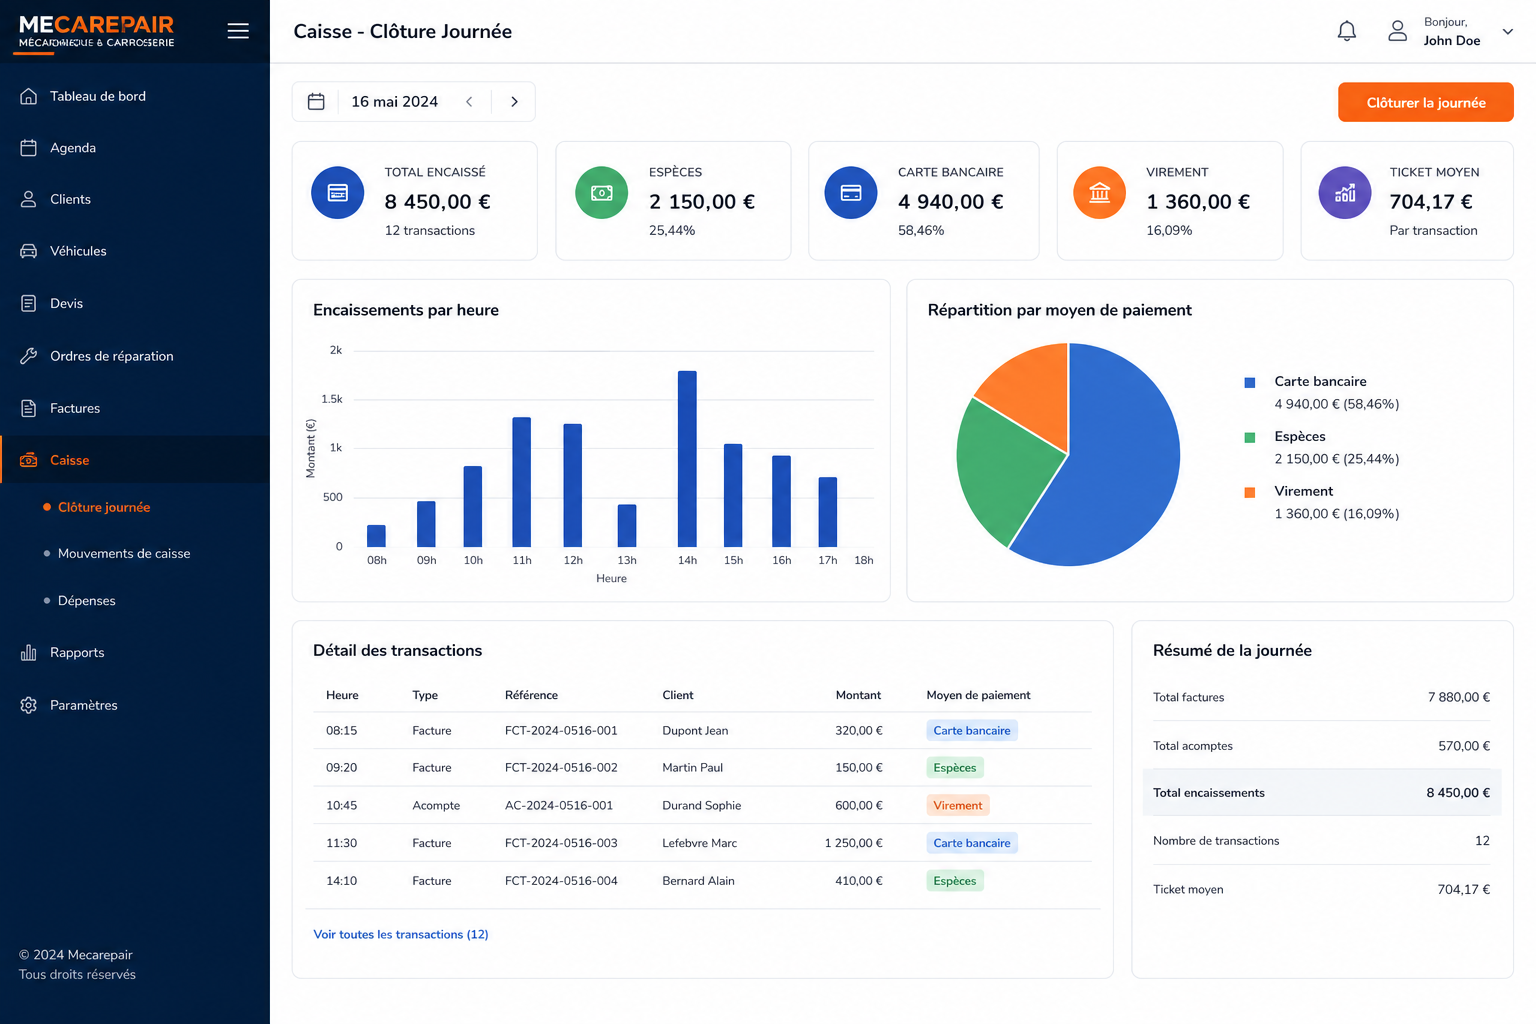Click reference FCT-2024-0516-001
Viewport: 1536px width, 1024px height.
point(561,730)
